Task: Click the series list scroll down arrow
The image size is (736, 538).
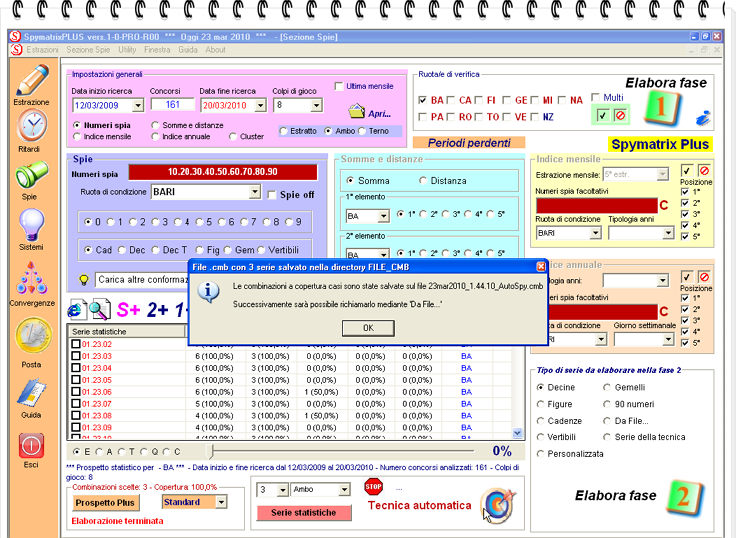Action: [x=517, y=433]
